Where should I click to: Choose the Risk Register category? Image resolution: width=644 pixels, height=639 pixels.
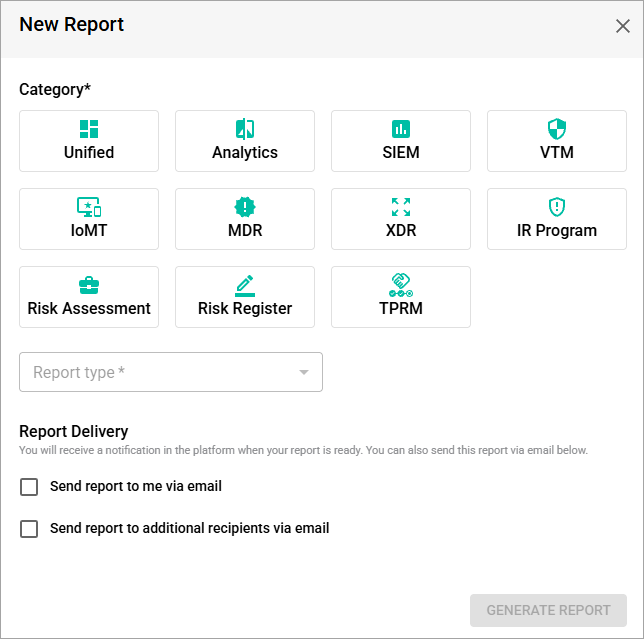tap(245, 297)
